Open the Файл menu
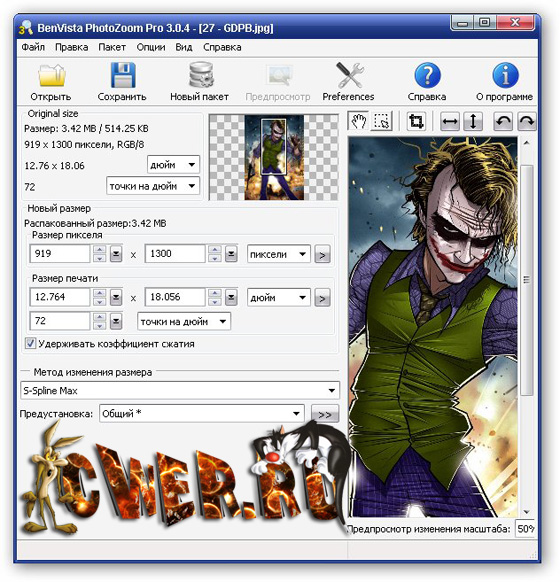Image resolution: width=560 pixels, height=582 pixels. pos(33,47)
